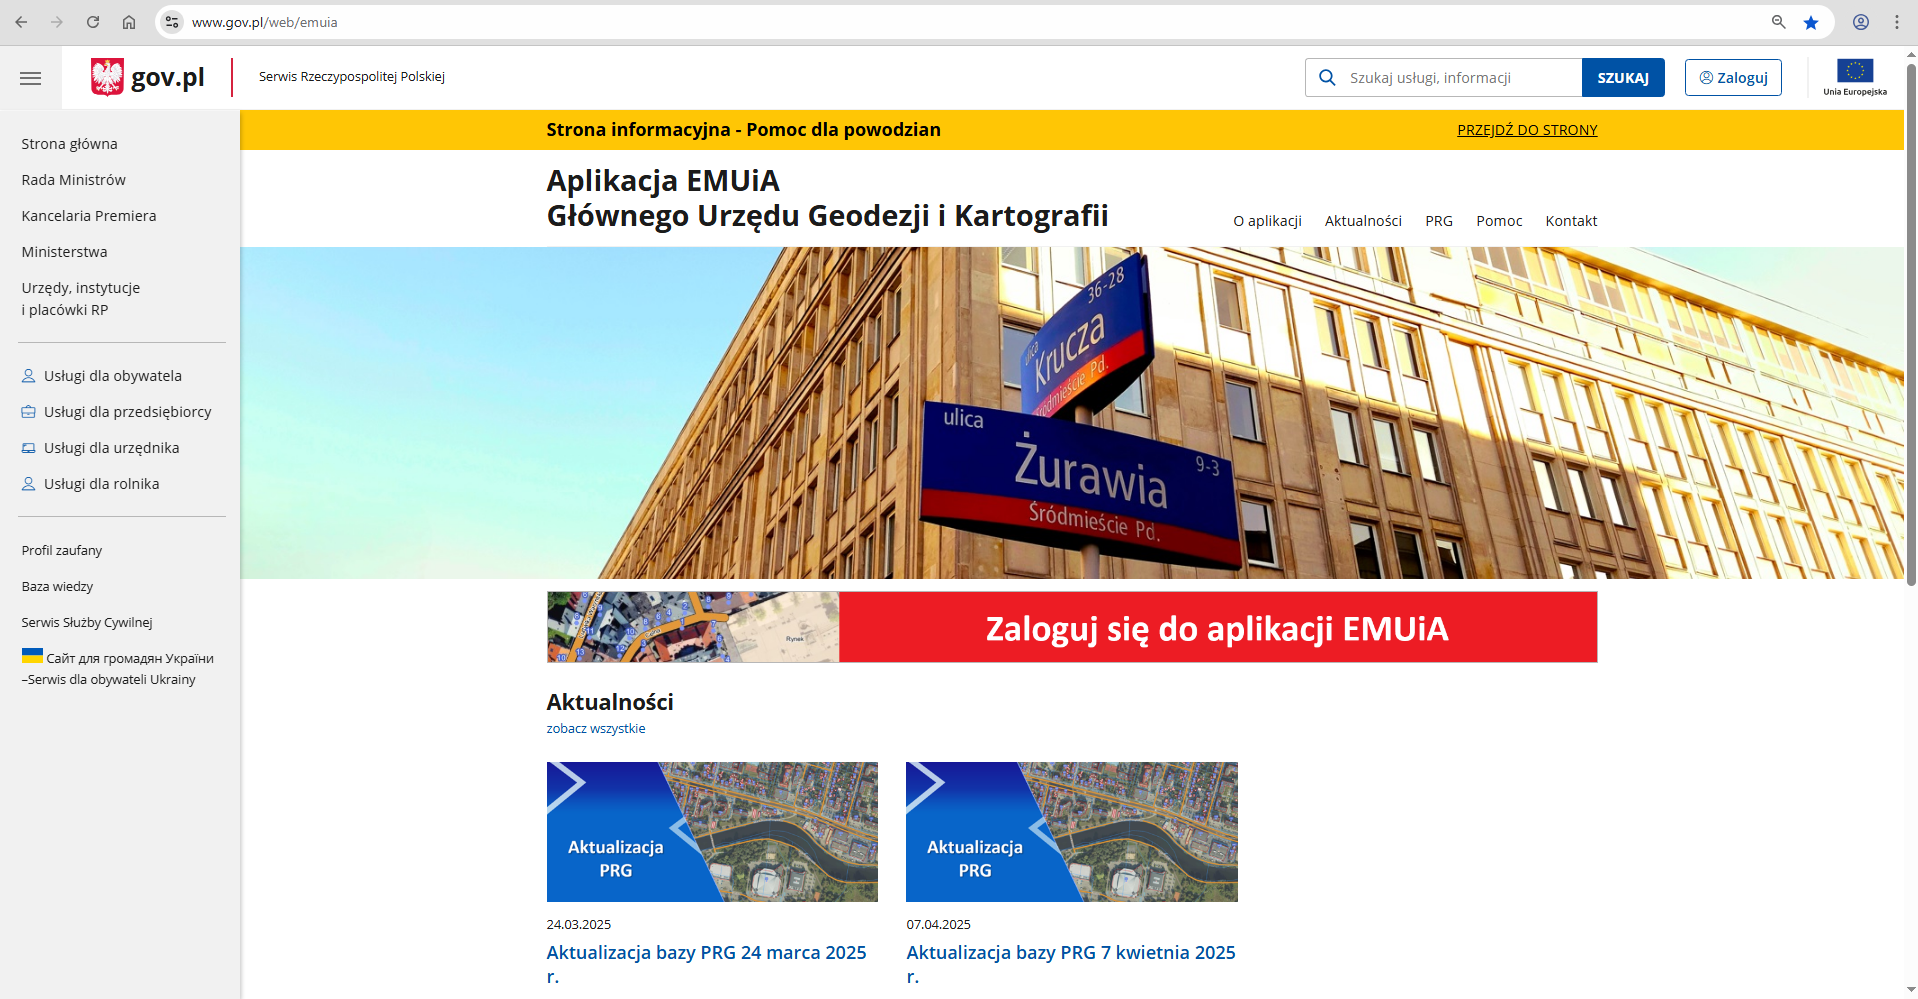The width and height of the screenshot is (1918, 999).
Task: Click the browser reload icon
Action: [93, 22]
